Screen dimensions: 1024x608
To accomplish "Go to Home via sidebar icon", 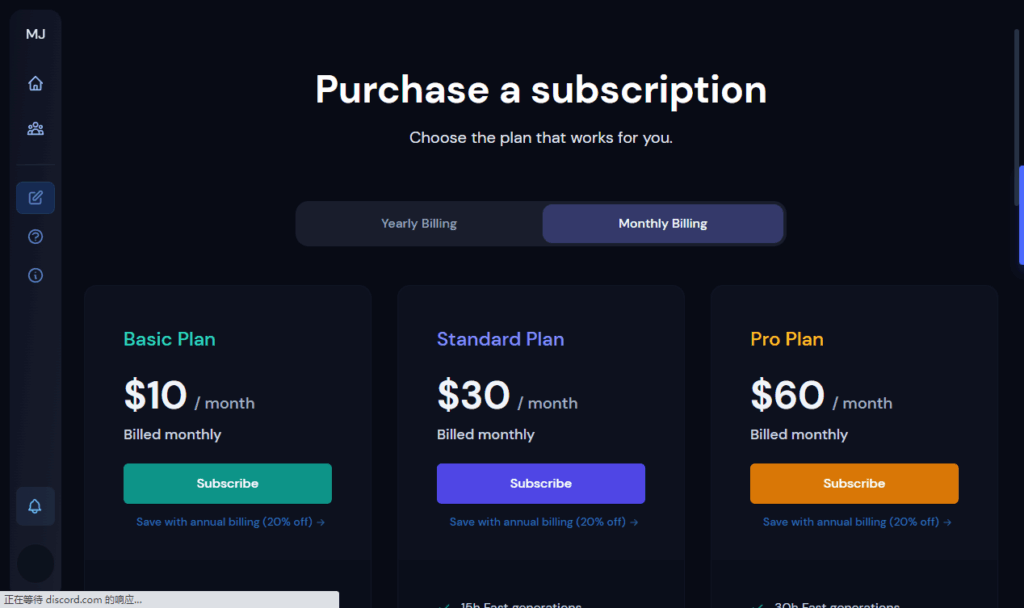I will 36,84.
